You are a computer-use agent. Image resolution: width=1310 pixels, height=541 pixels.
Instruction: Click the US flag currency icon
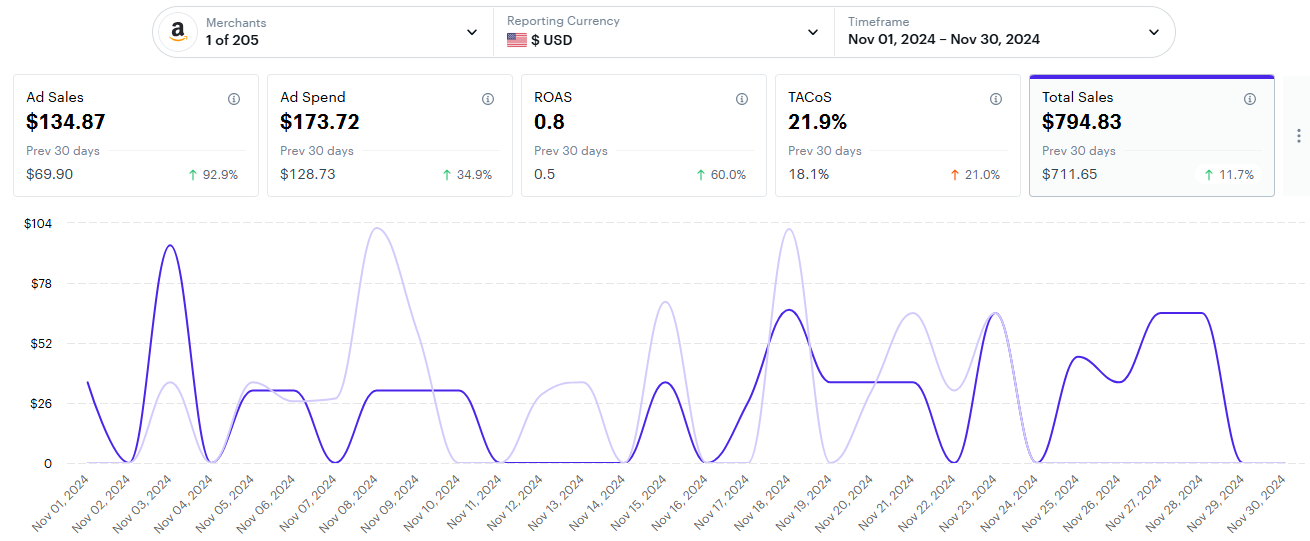tap(517, 40)
